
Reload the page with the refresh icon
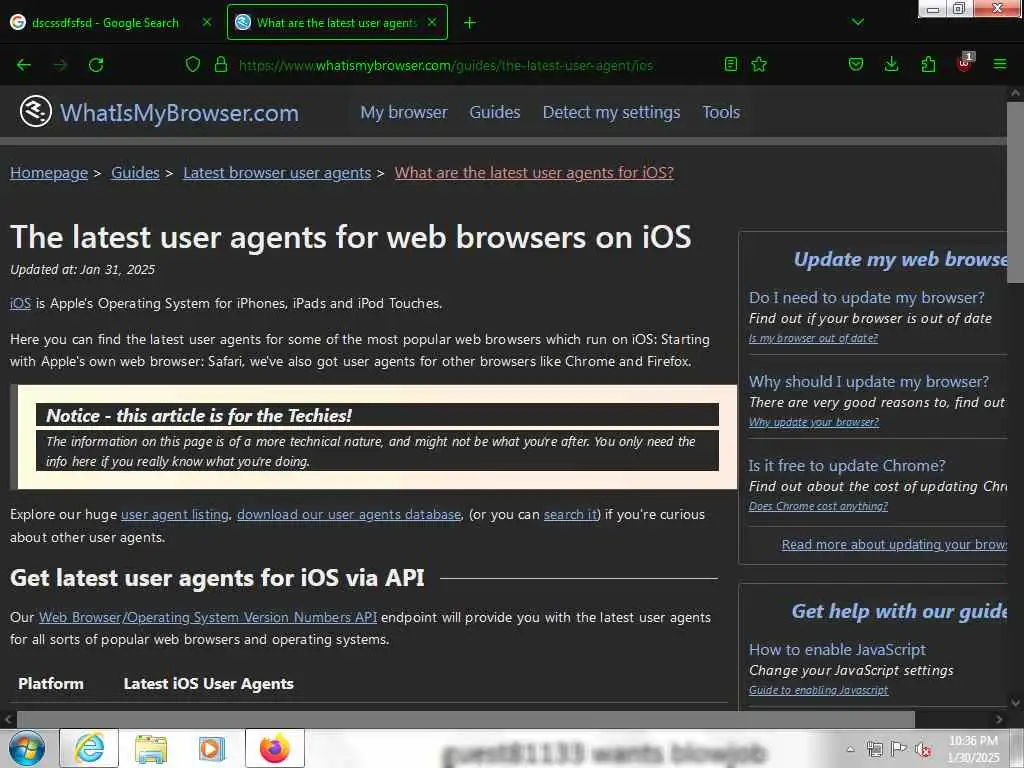[x=96, y=65]
